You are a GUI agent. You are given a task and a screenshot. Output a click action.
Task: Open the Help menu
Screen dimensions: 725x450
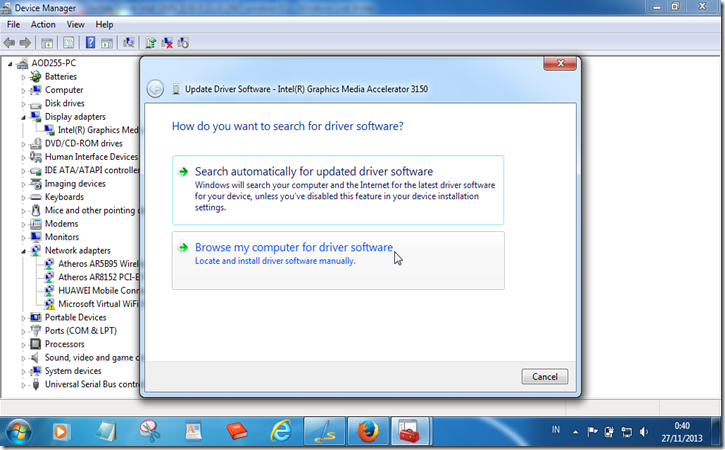pos(104,25)
